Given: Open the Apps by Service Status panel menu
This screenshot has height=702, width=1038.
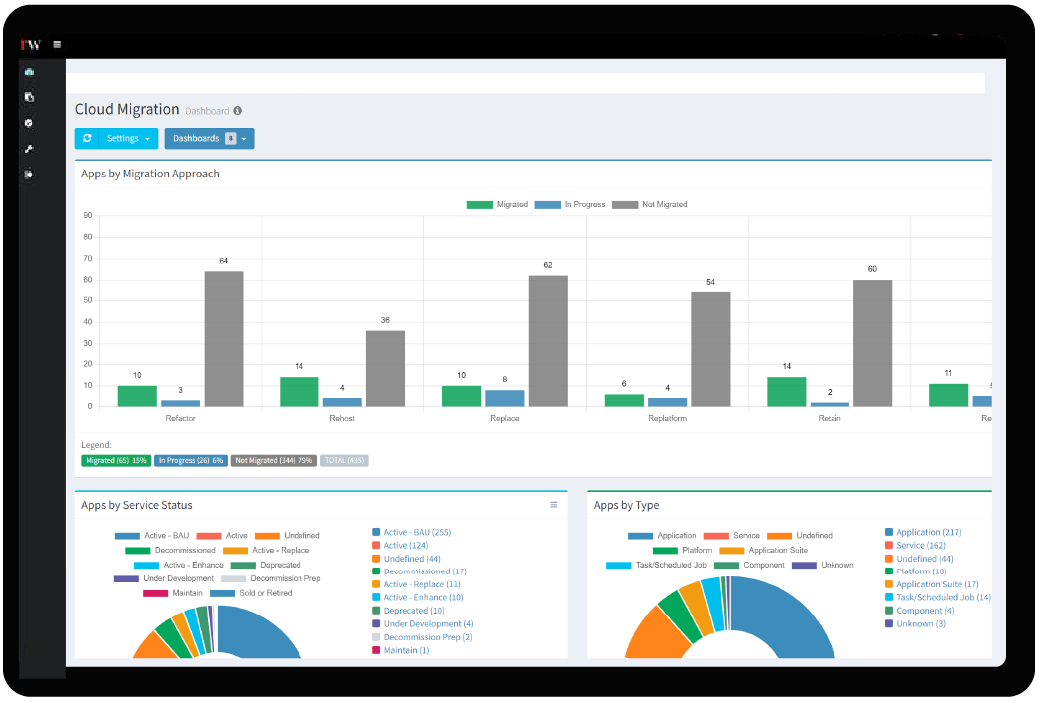Looking at the screenshot, I should (x=553, y=505).
